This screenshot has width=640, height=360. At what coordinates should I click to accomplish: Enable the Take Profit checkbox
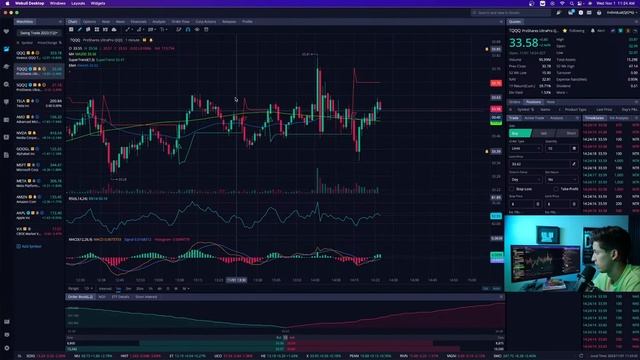[556, 189]
